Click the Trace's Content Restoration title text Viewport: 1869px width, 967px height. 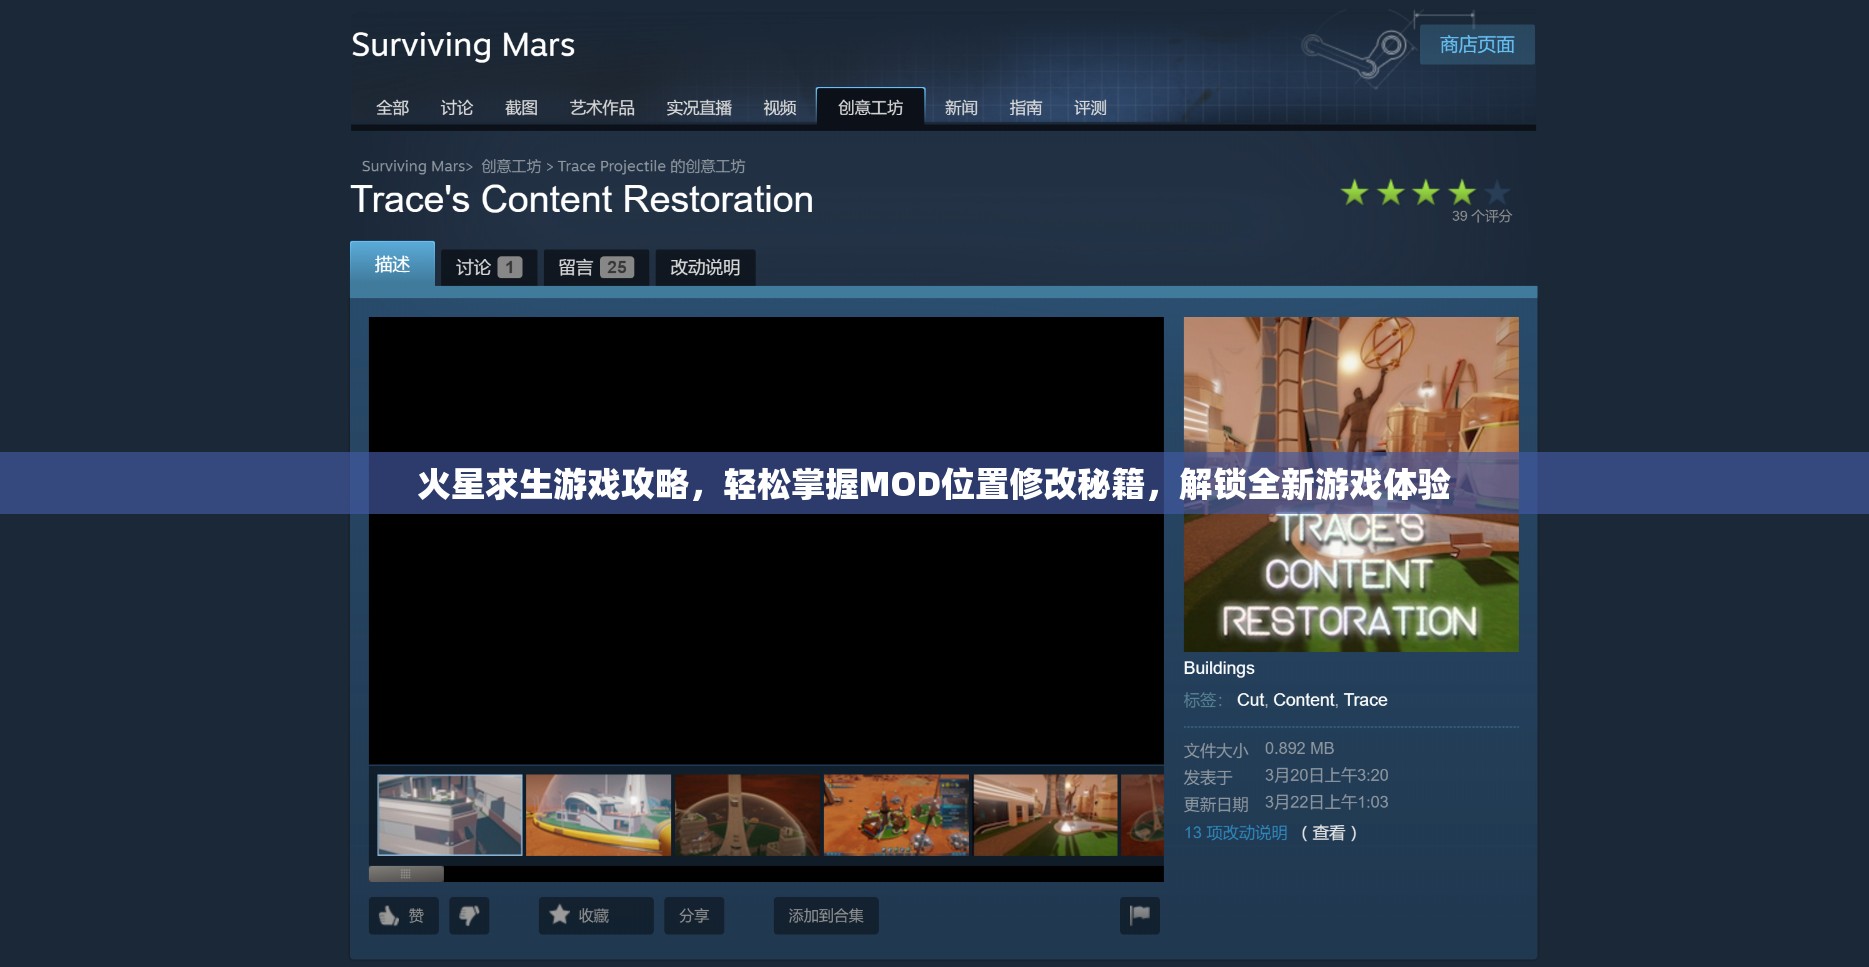point(582,199)
